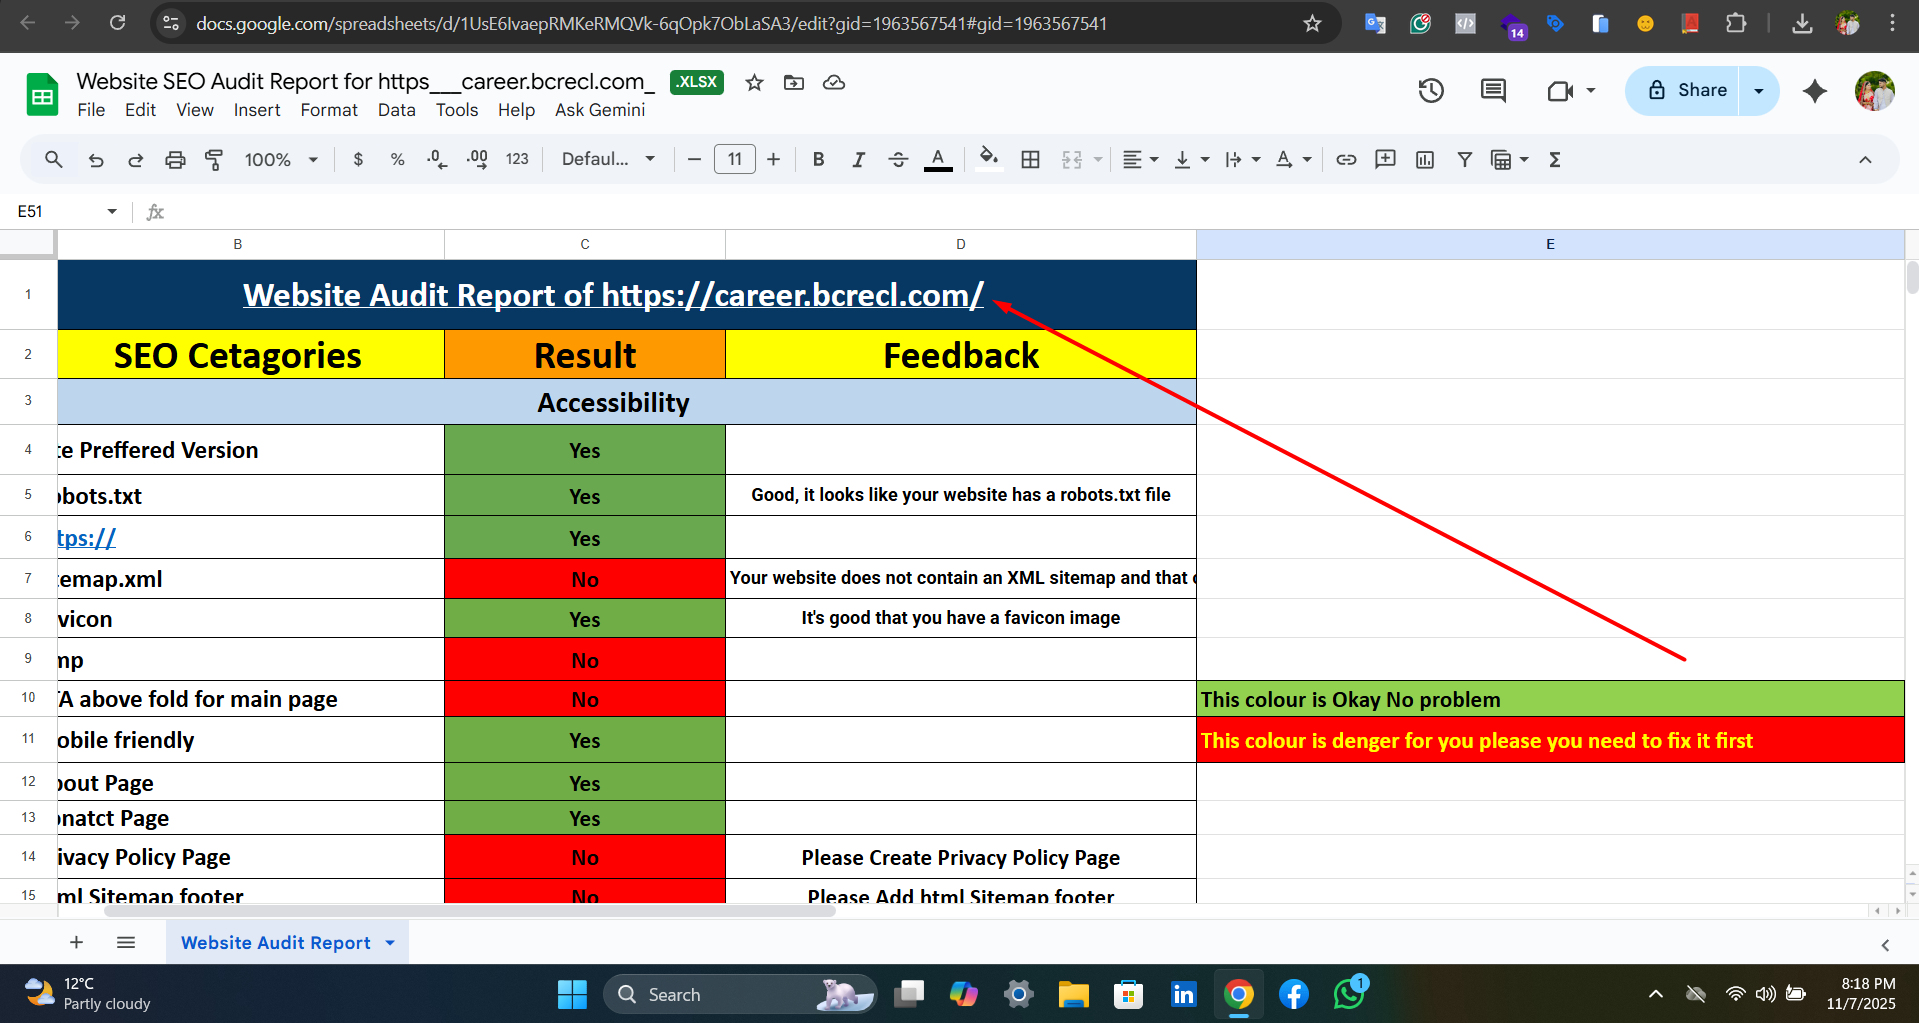This screenshot has height=1023, width=1919.
Task: Open the Borders tool
Action: [x=1030, y=159]
